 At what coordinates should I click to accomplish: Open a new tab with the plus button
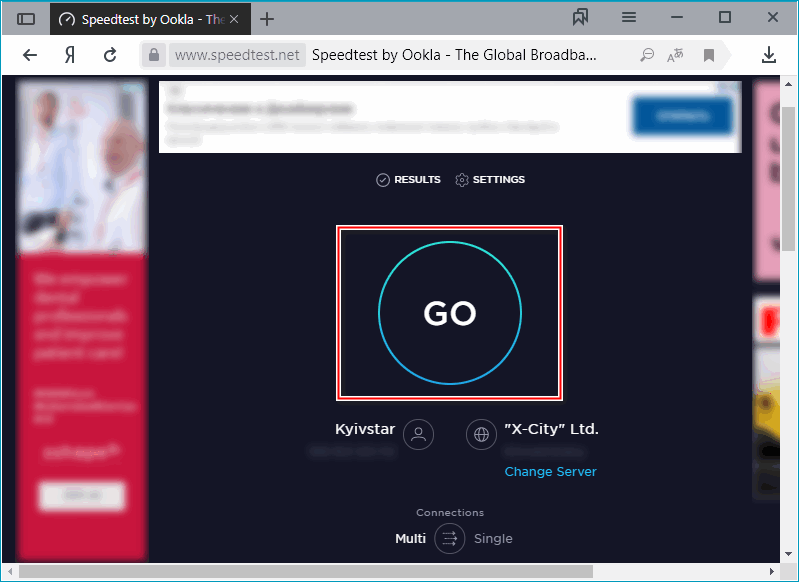point(267,19)
